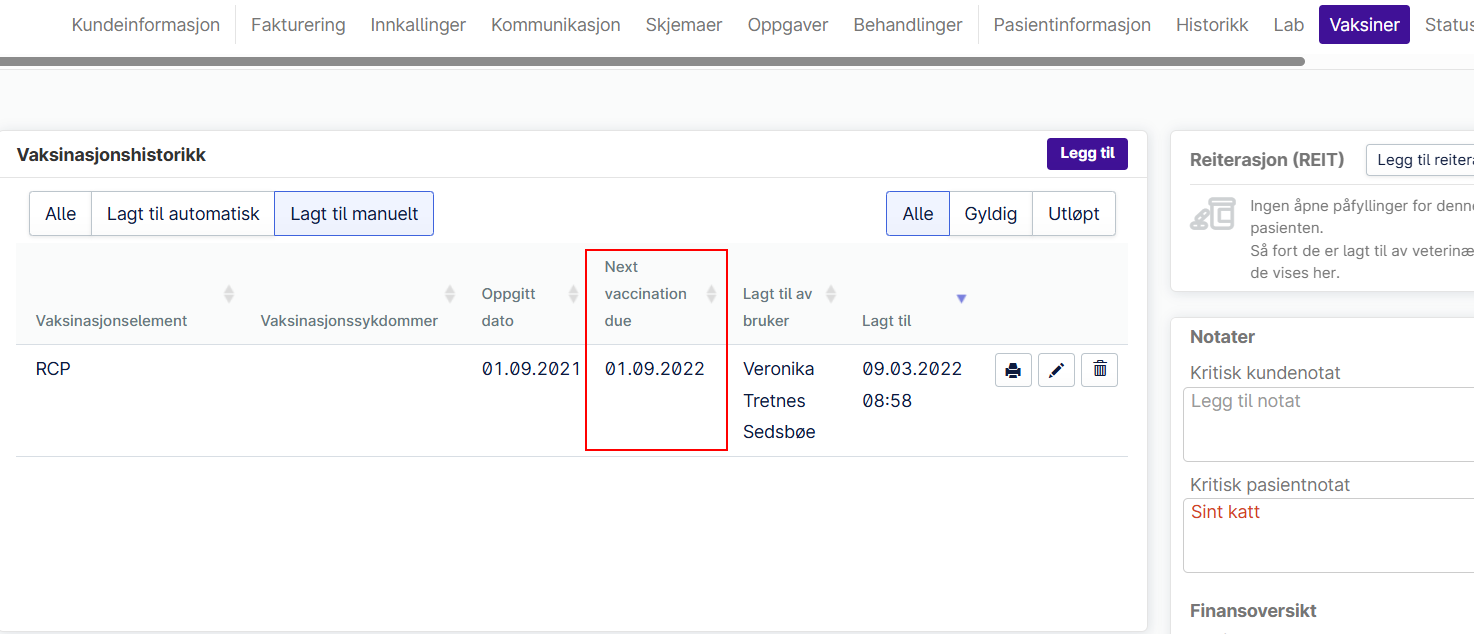Sort by Next vaccination due arrows
Viewport: 1474px width, 634px height.
click(x=711, y=294)
